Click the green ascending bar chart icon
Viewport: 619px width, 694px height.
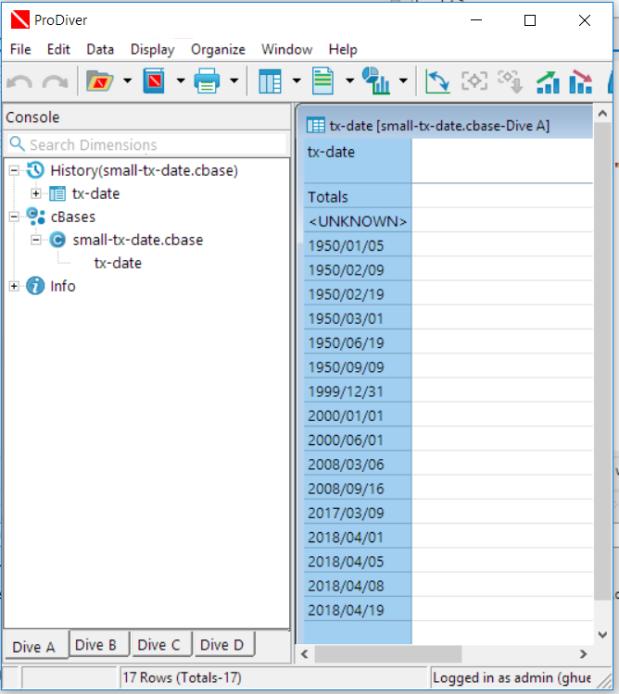click(x=547, y=81)
